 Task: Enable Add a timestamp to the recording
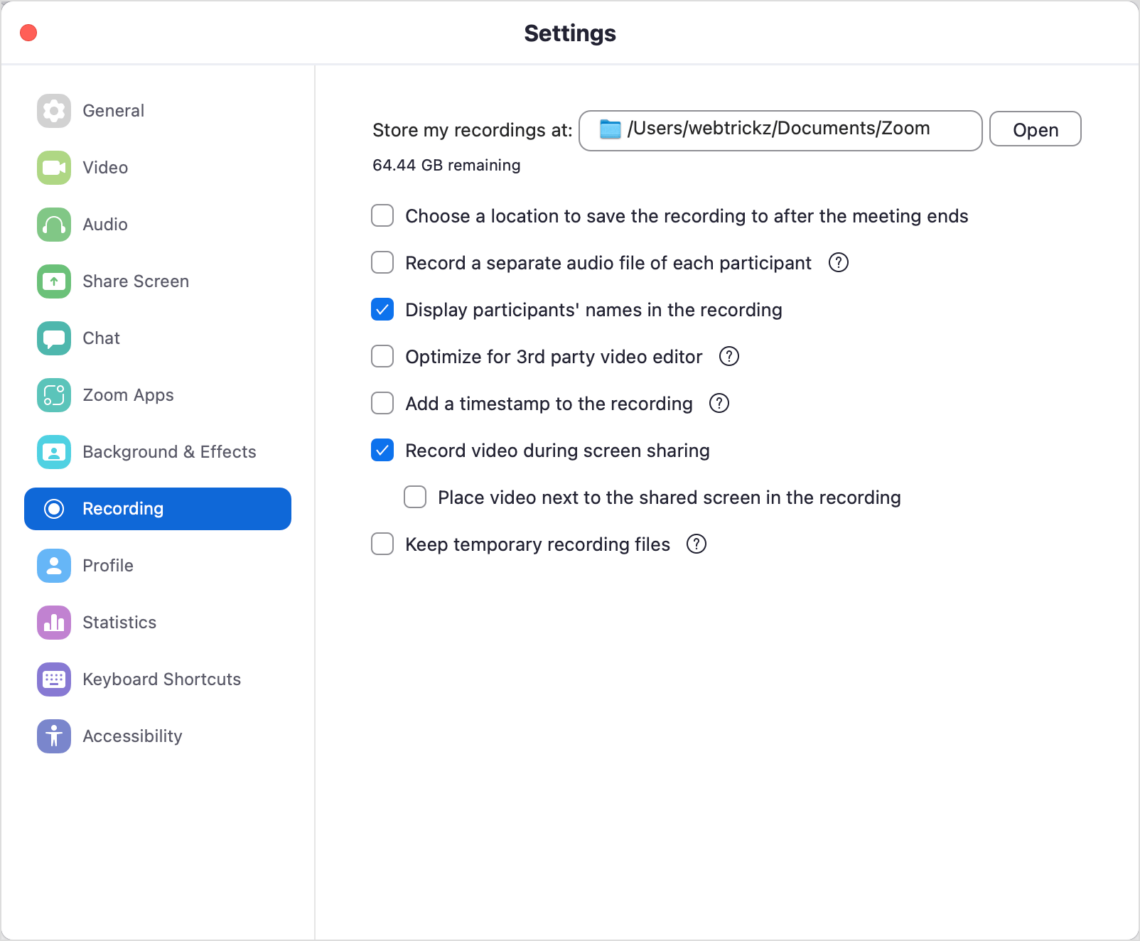(x=382, y=404)
